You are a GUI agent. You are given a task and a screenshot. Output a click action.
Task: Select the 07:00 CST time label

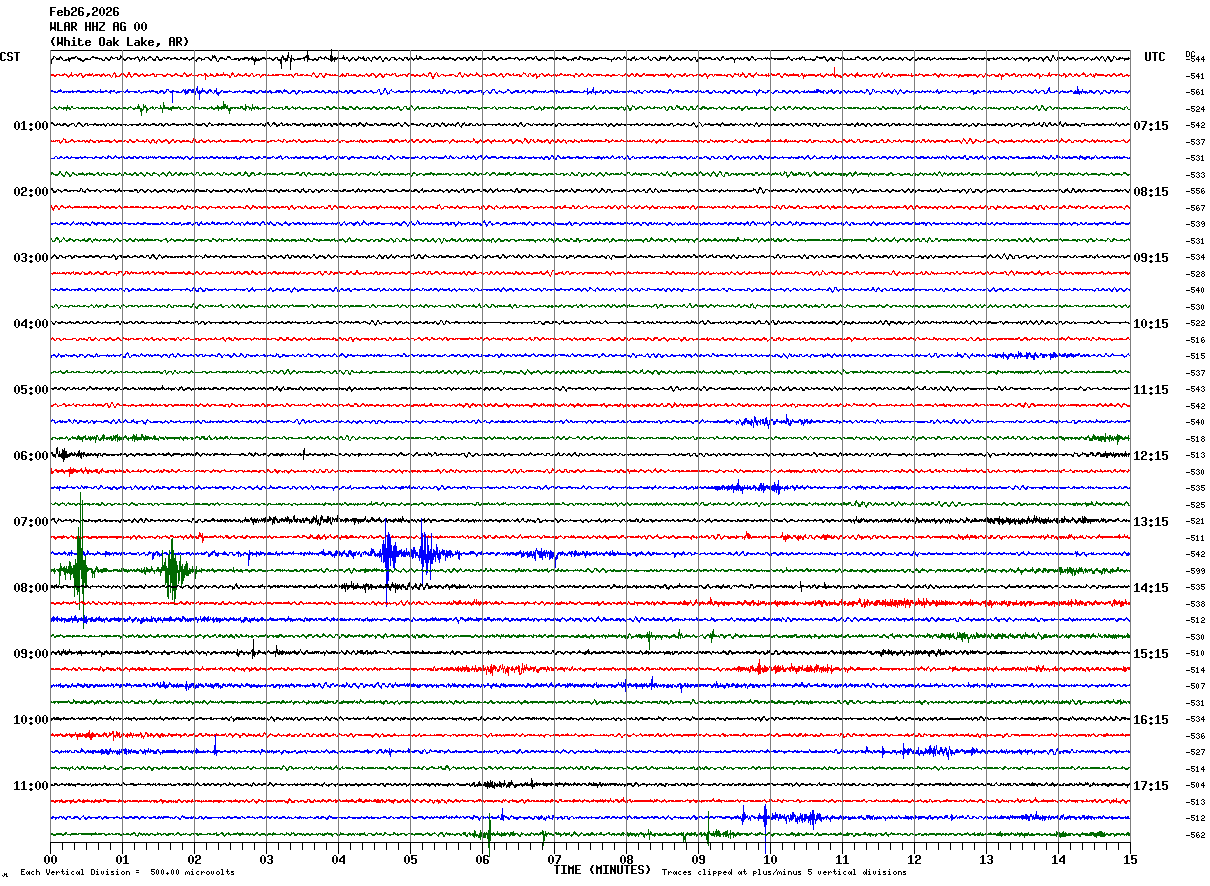(x=30, y=522)
